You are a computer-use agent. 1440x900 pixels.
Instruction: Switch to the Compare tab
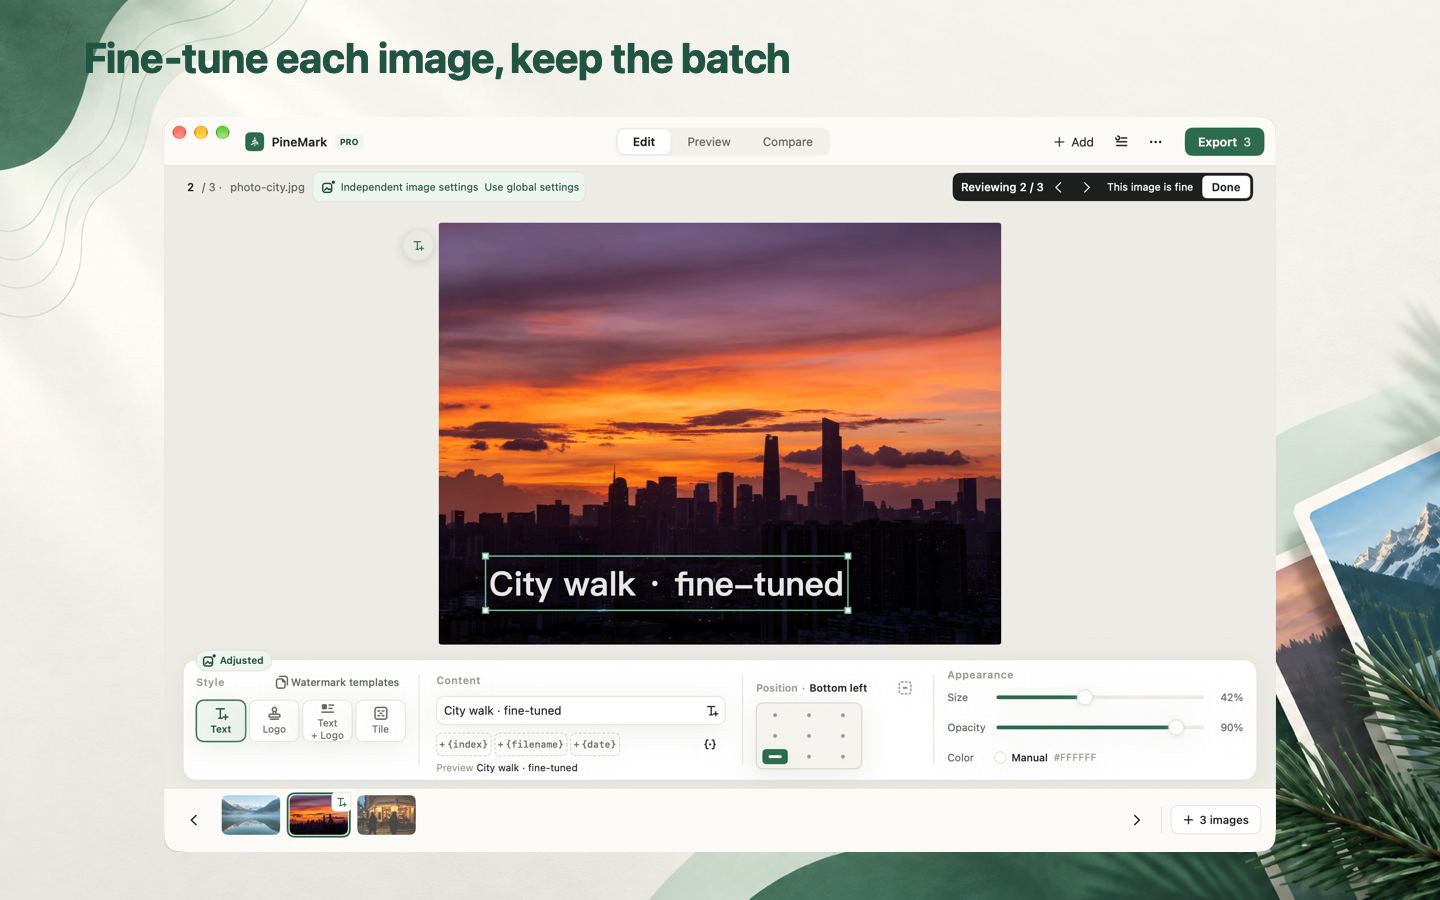[788, 142]
